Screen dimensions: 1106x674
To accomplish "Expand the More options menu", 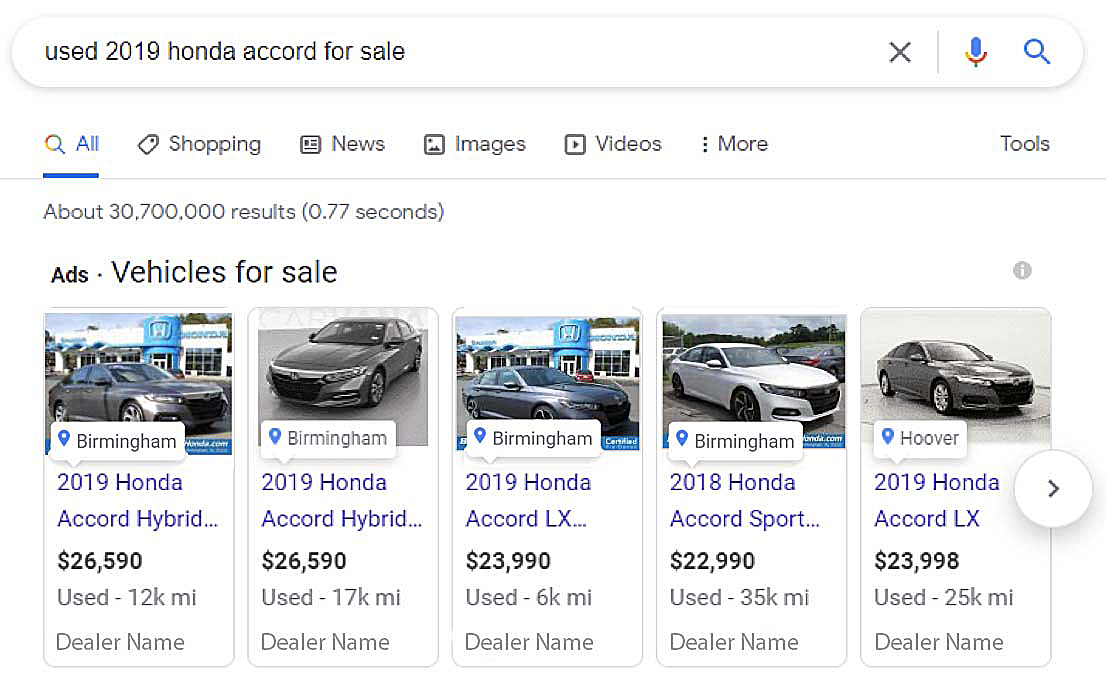I will [x=734, y=144].
